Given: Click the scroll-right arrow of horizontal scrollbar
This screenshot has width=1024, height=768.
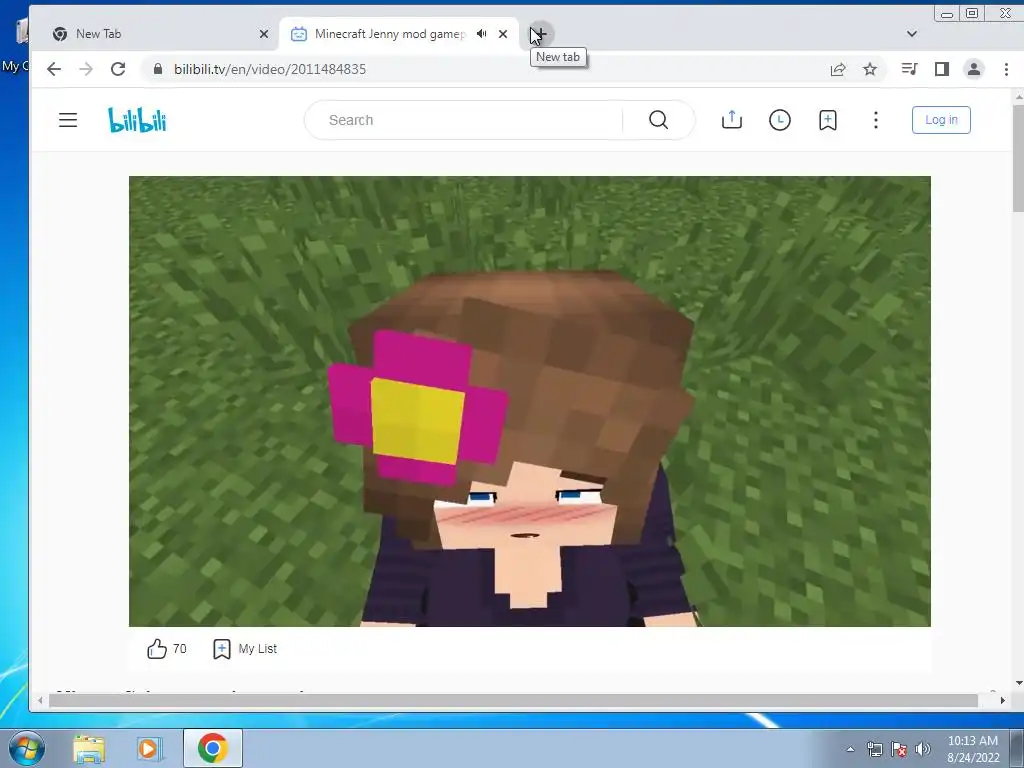Looking at the screenshot, I should point(1002,701).
